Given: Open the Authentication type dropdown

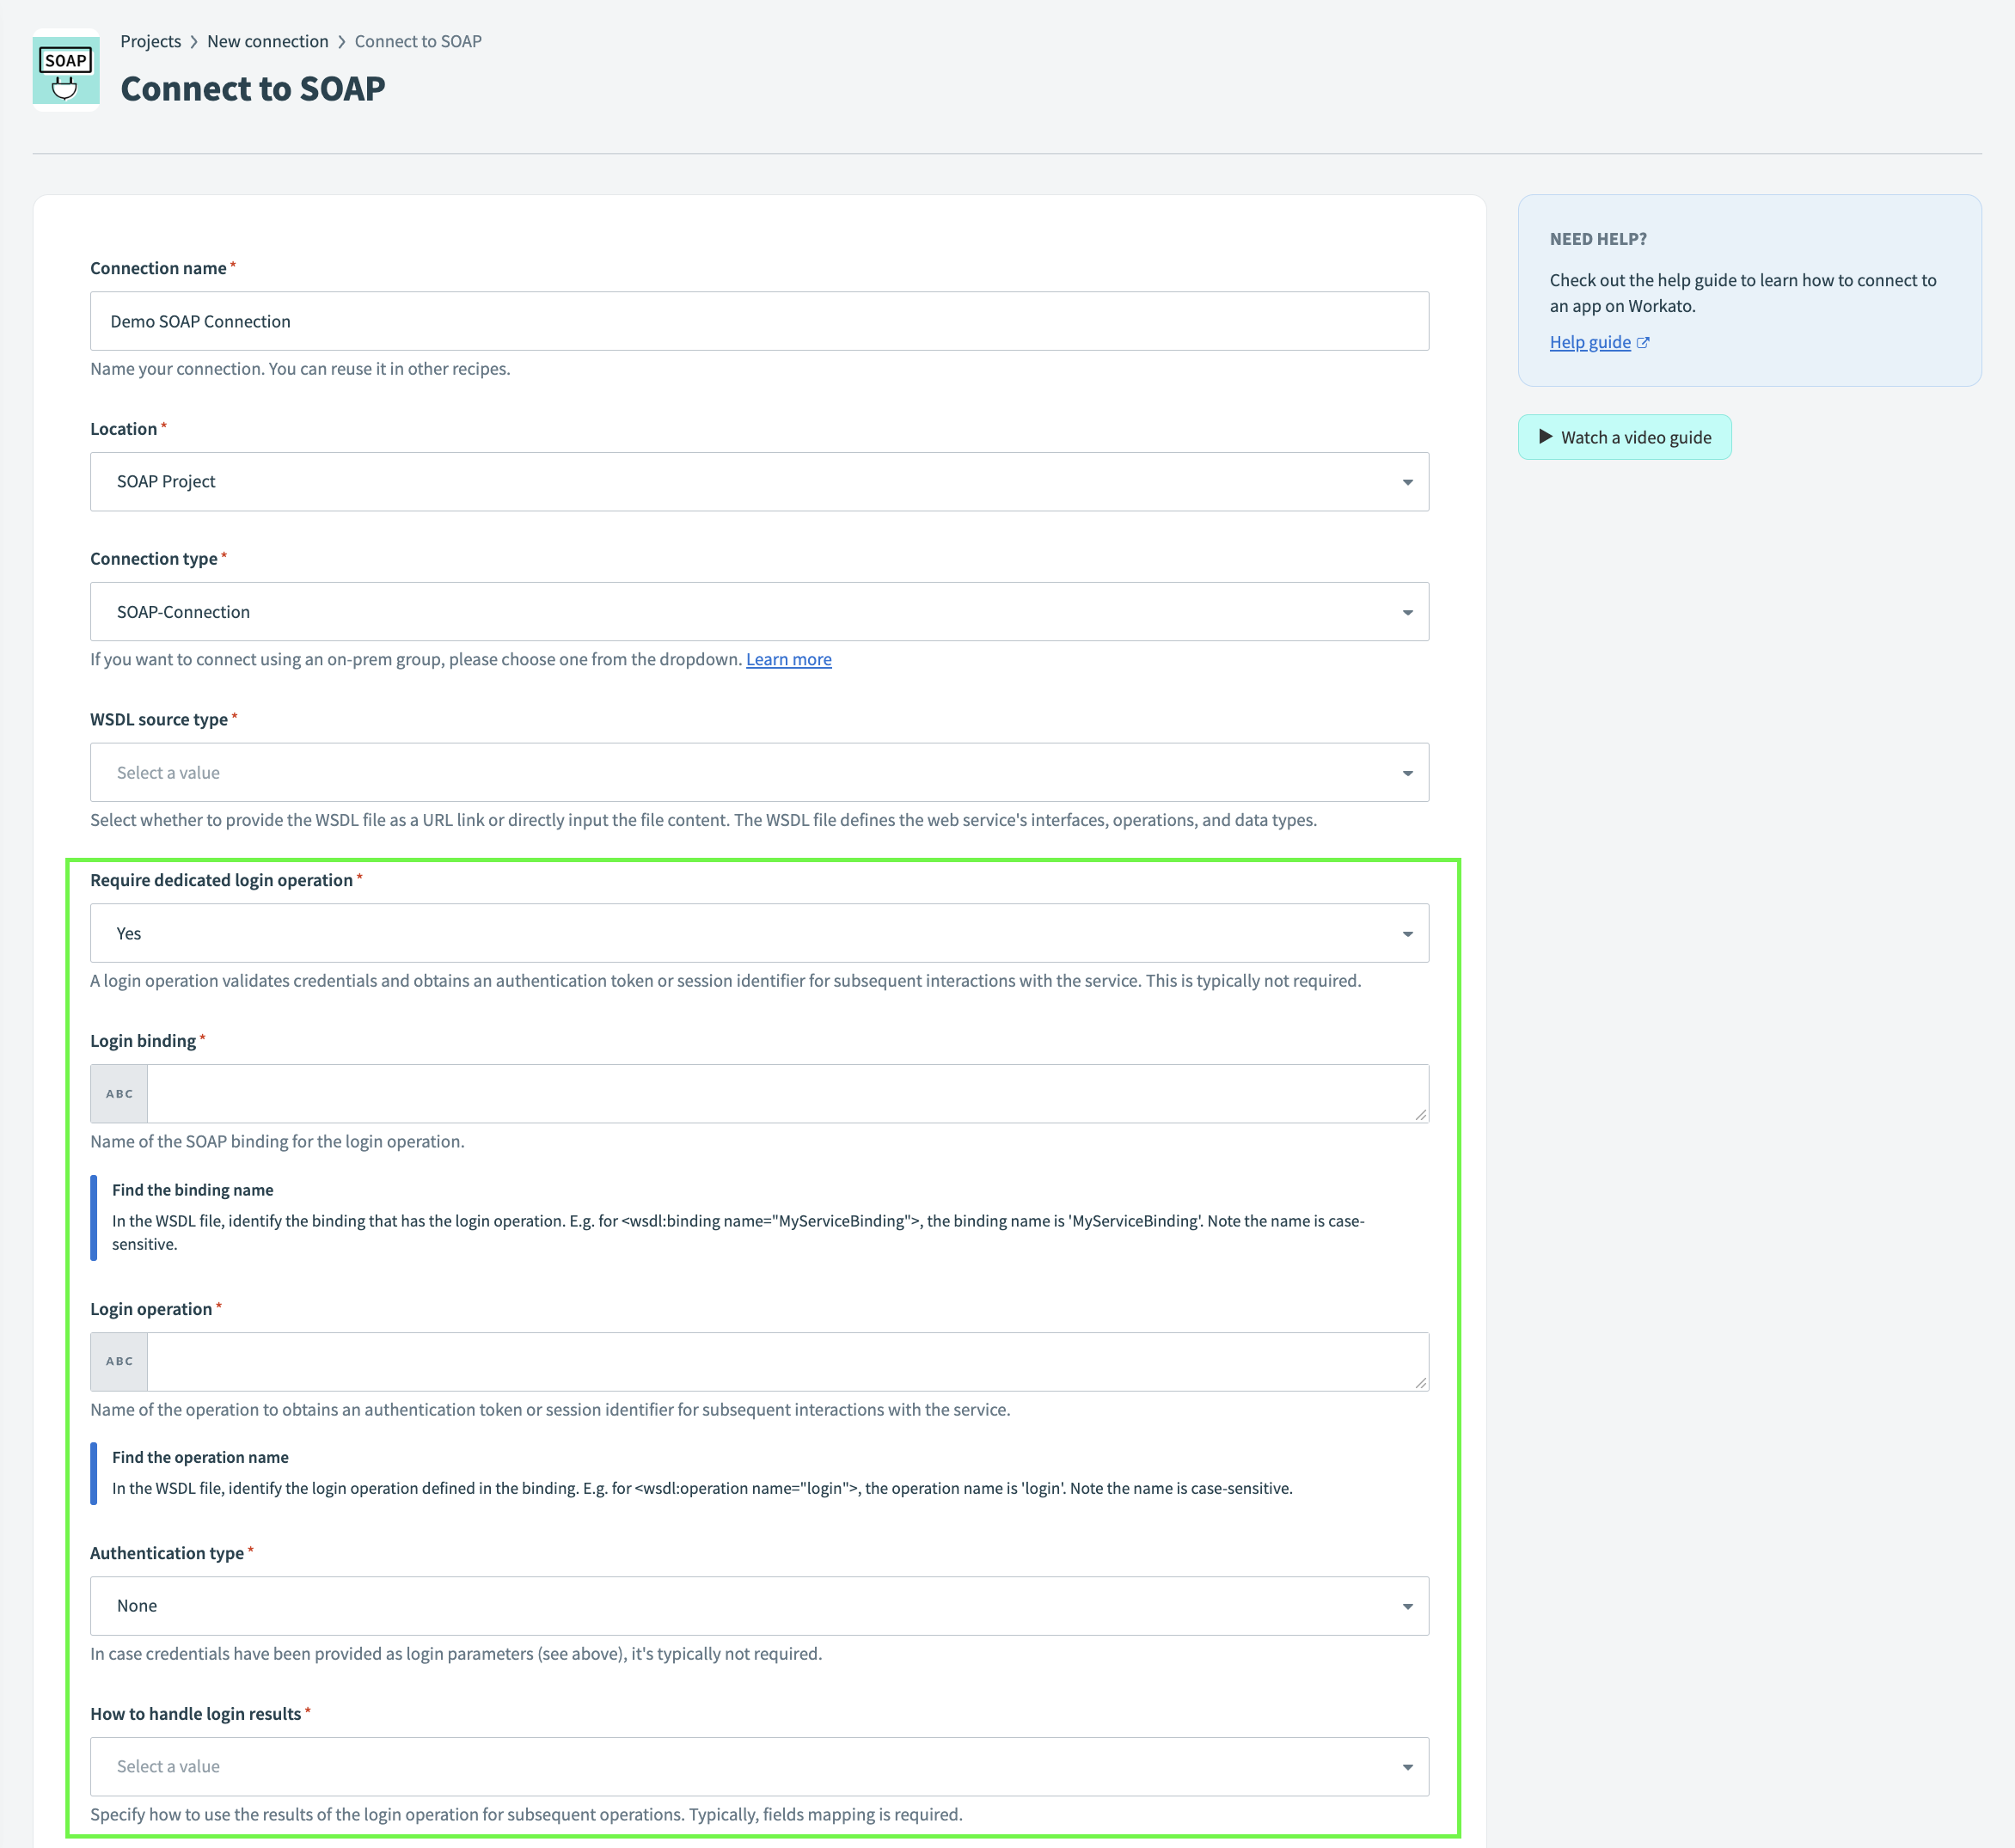Looking at the screenshot, I should click(x=759, y=1606).
